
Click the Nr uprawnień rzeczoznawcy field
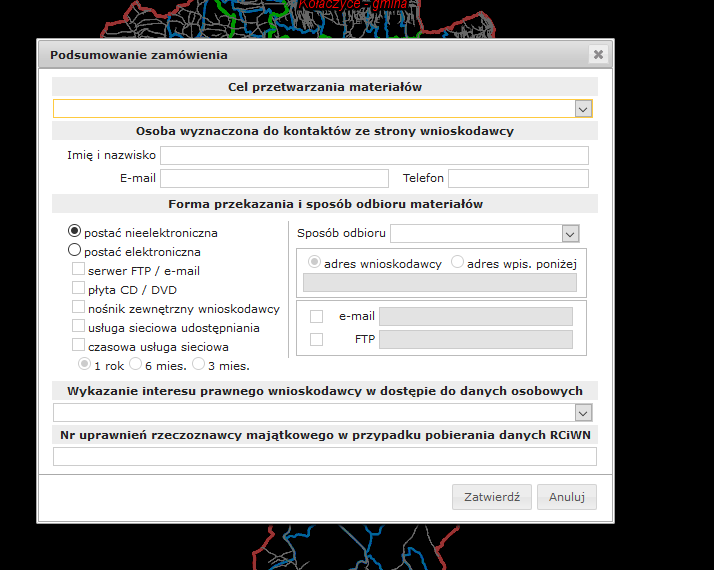pyautogui.click(x=325, y=457)
